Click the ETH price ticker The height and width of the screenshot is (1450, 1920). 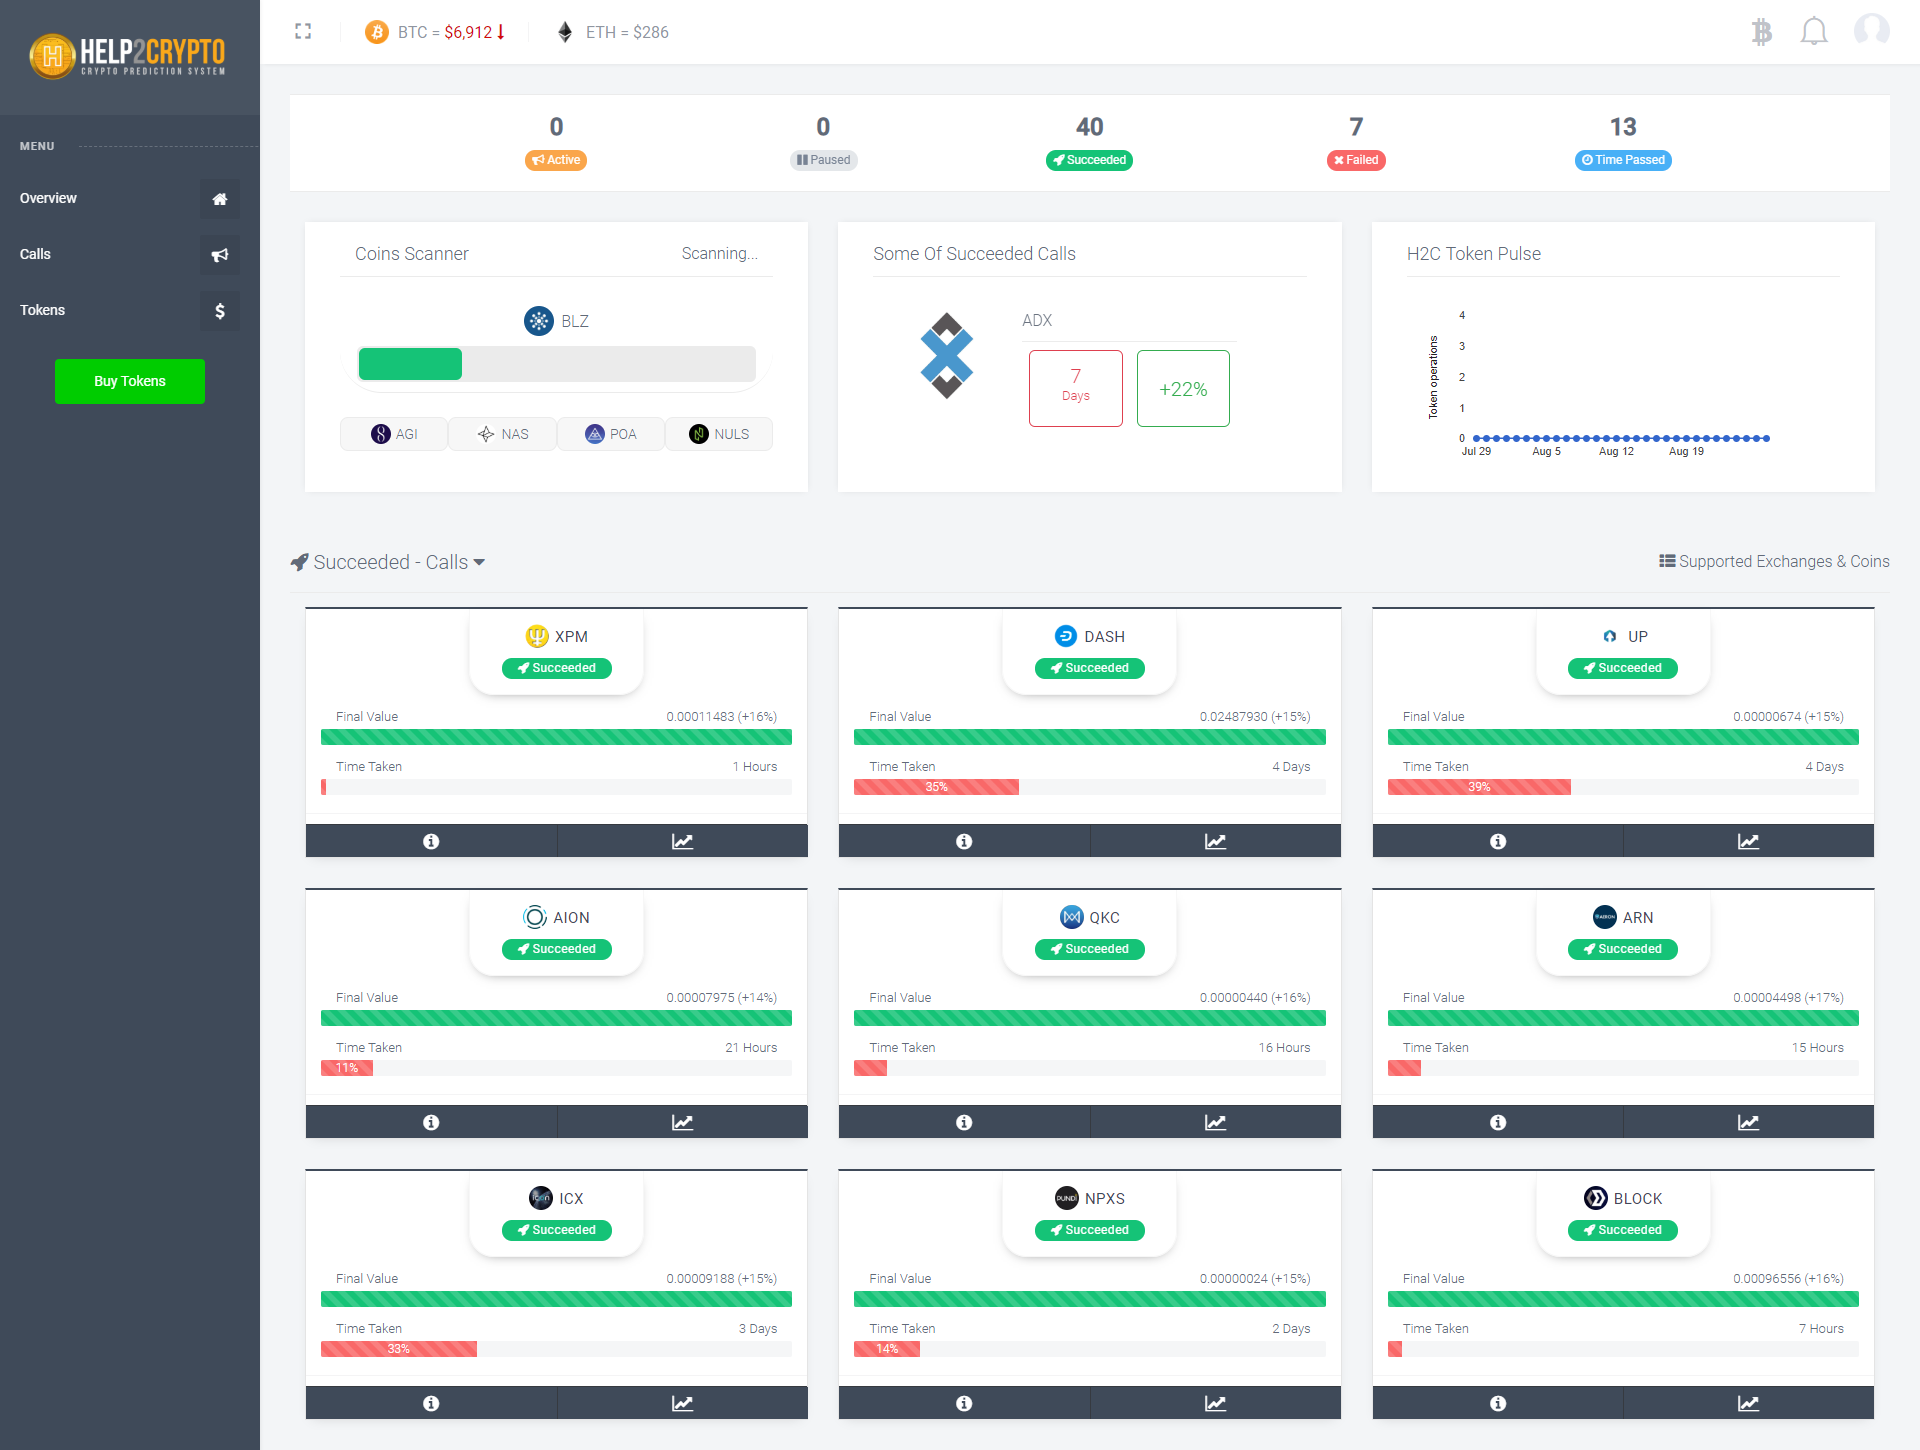pyautogui.click(x=613, y=32)
